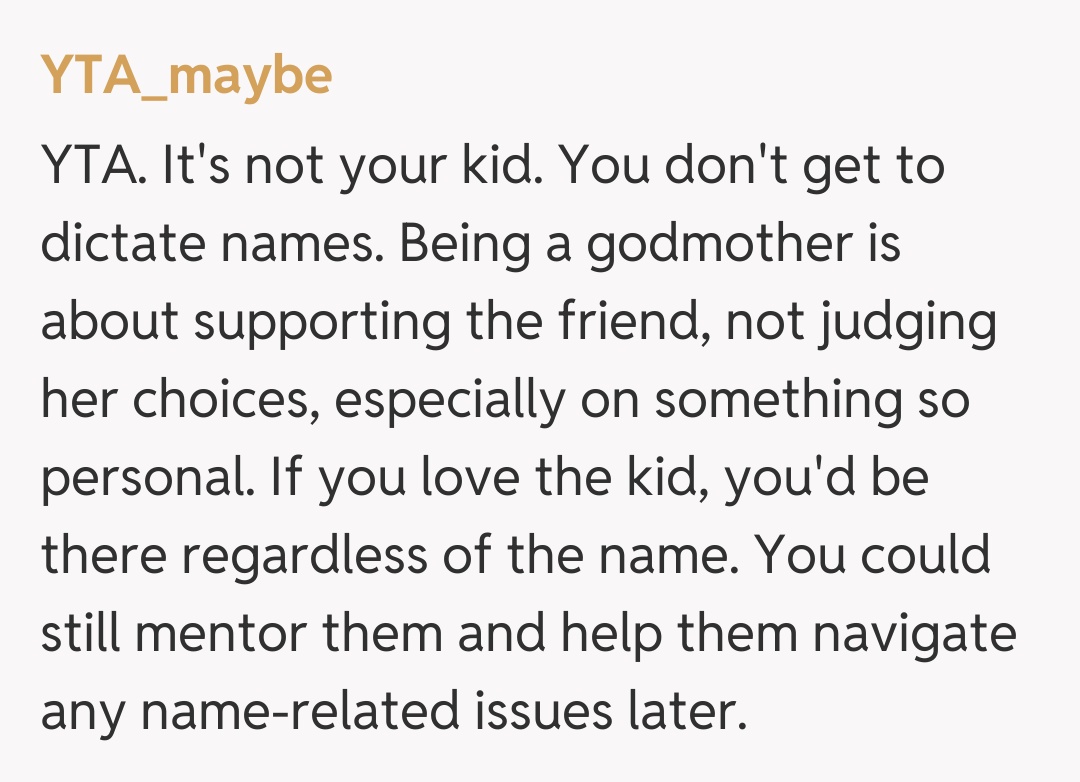Viewport: 1080px width, 782px height.
Task: Click the word "personal." in the comment
Action: click(146, 479)
